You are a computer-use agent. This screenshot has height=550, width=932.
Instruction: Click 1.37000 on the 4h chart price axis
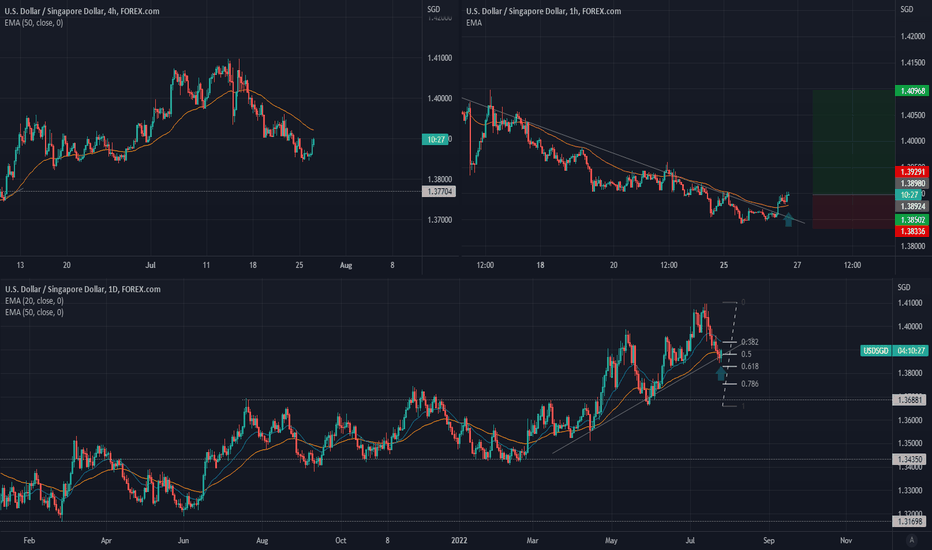click(439, 220)
